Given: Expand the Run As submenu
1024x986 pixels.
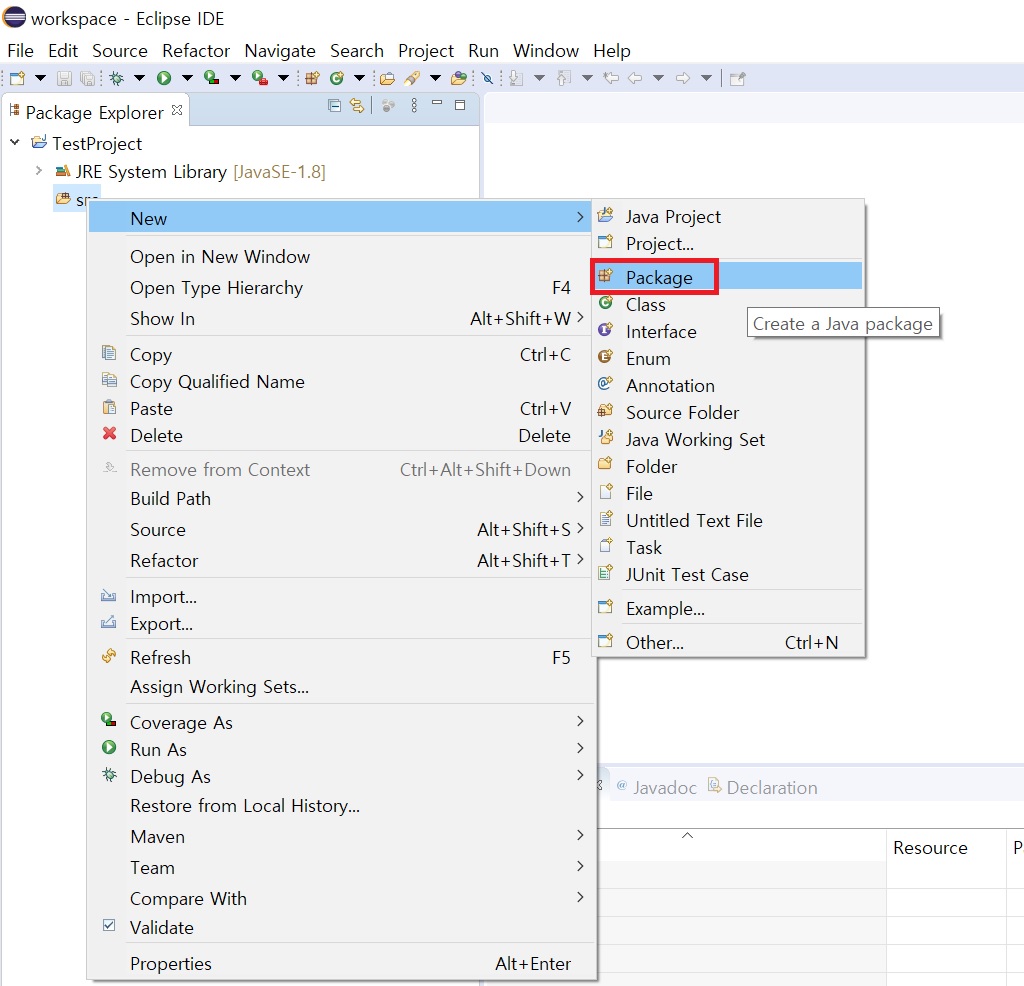Looking at the screenshot, I should coord(342,749).
